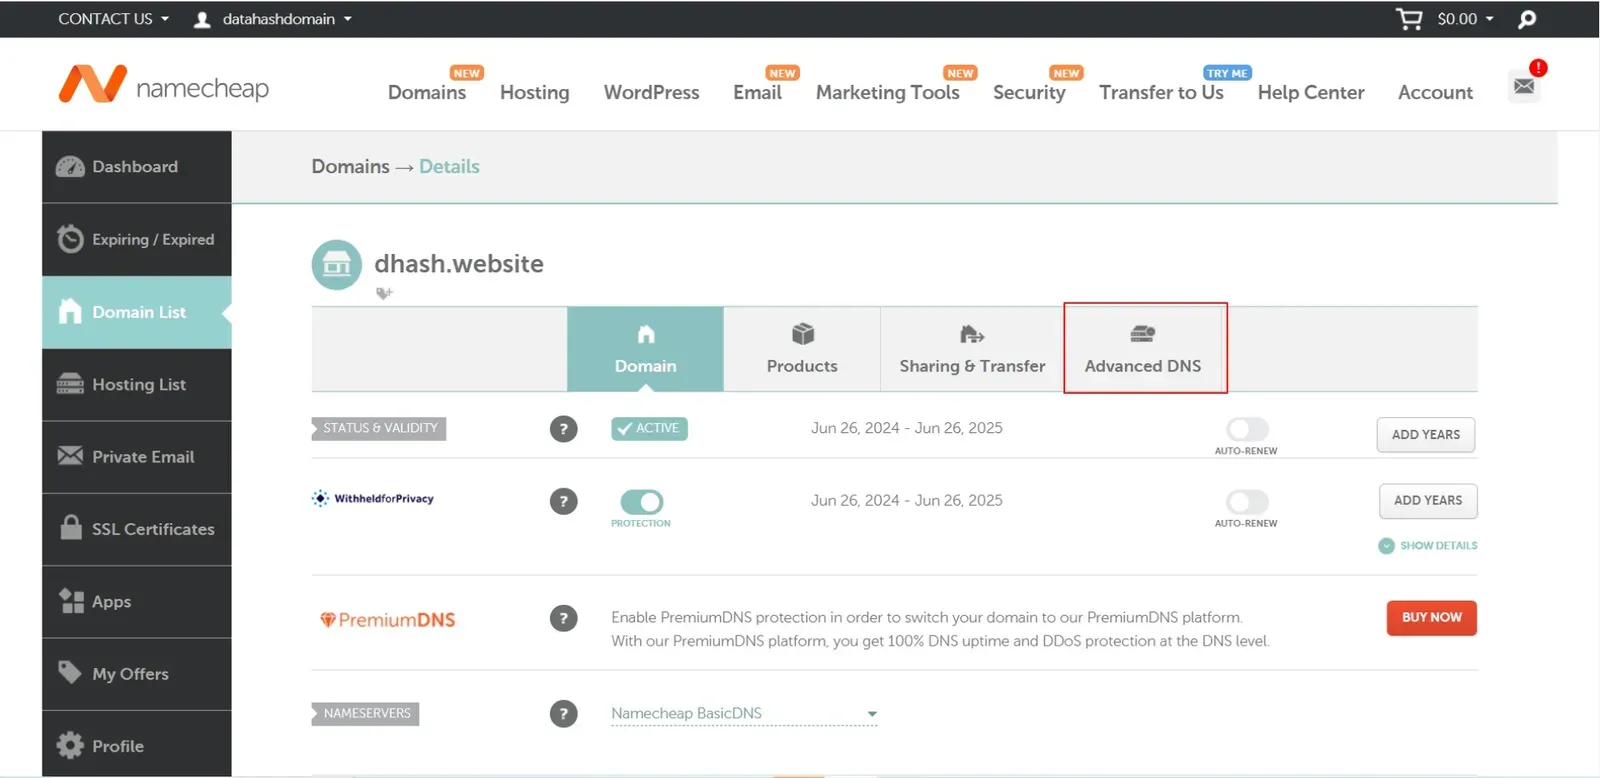This screenshot has height=778, width=1600.
Task: Open the WordPress menu
Action: 652,92
